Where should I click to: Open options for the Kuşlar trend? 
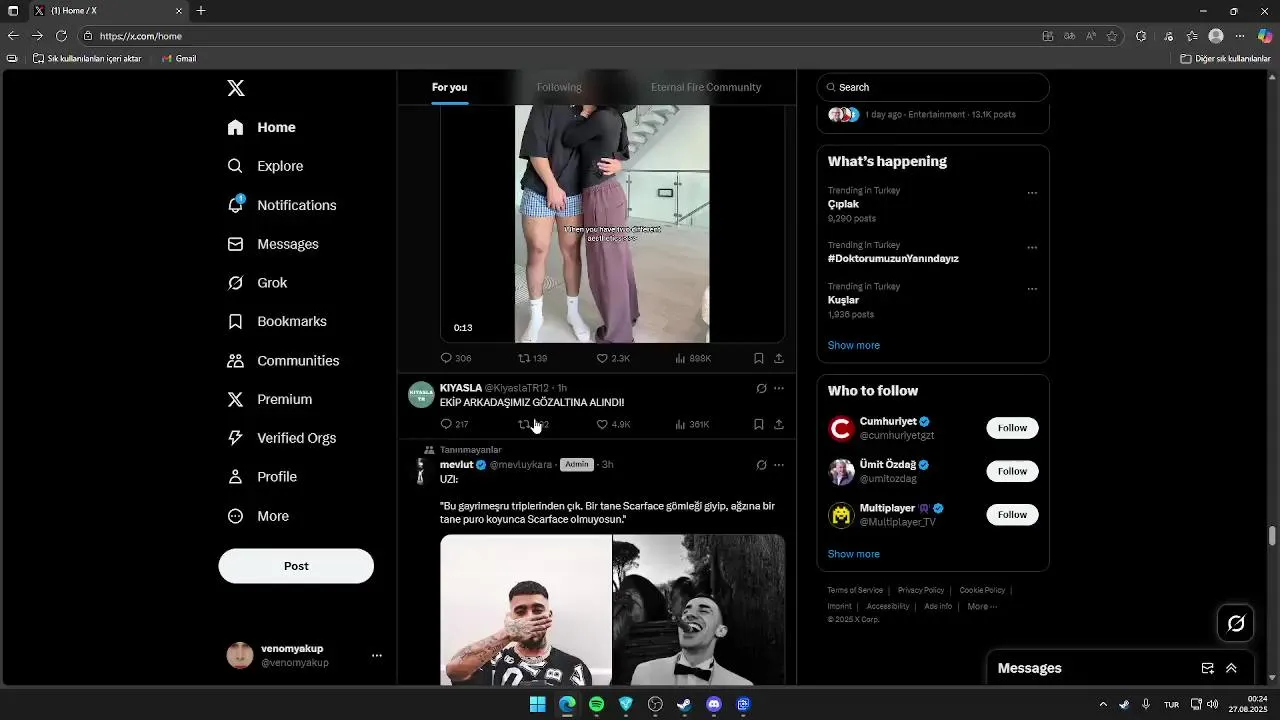[x=1032, y=289]
